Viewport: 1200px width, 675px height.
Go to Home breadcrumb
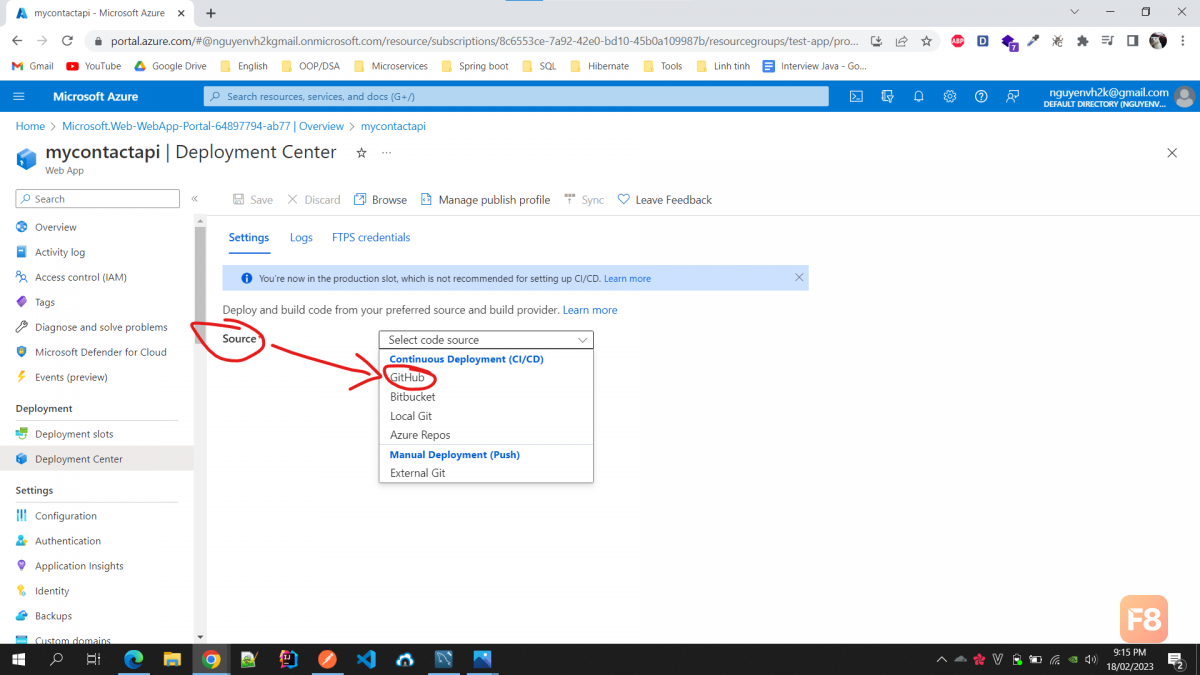point(30,126)
